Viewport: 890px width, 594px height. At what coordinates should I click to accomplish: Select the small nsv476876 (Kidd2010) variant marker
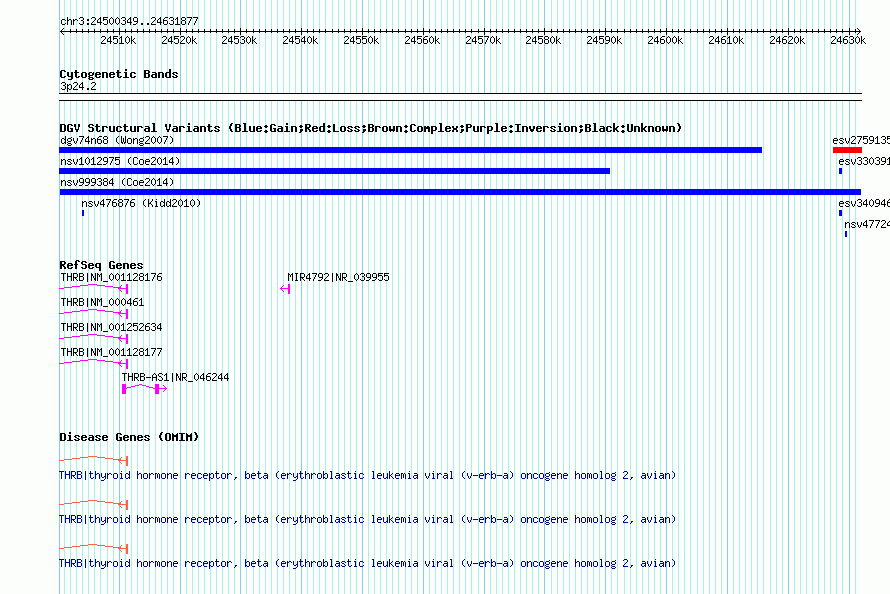[83, 213]
